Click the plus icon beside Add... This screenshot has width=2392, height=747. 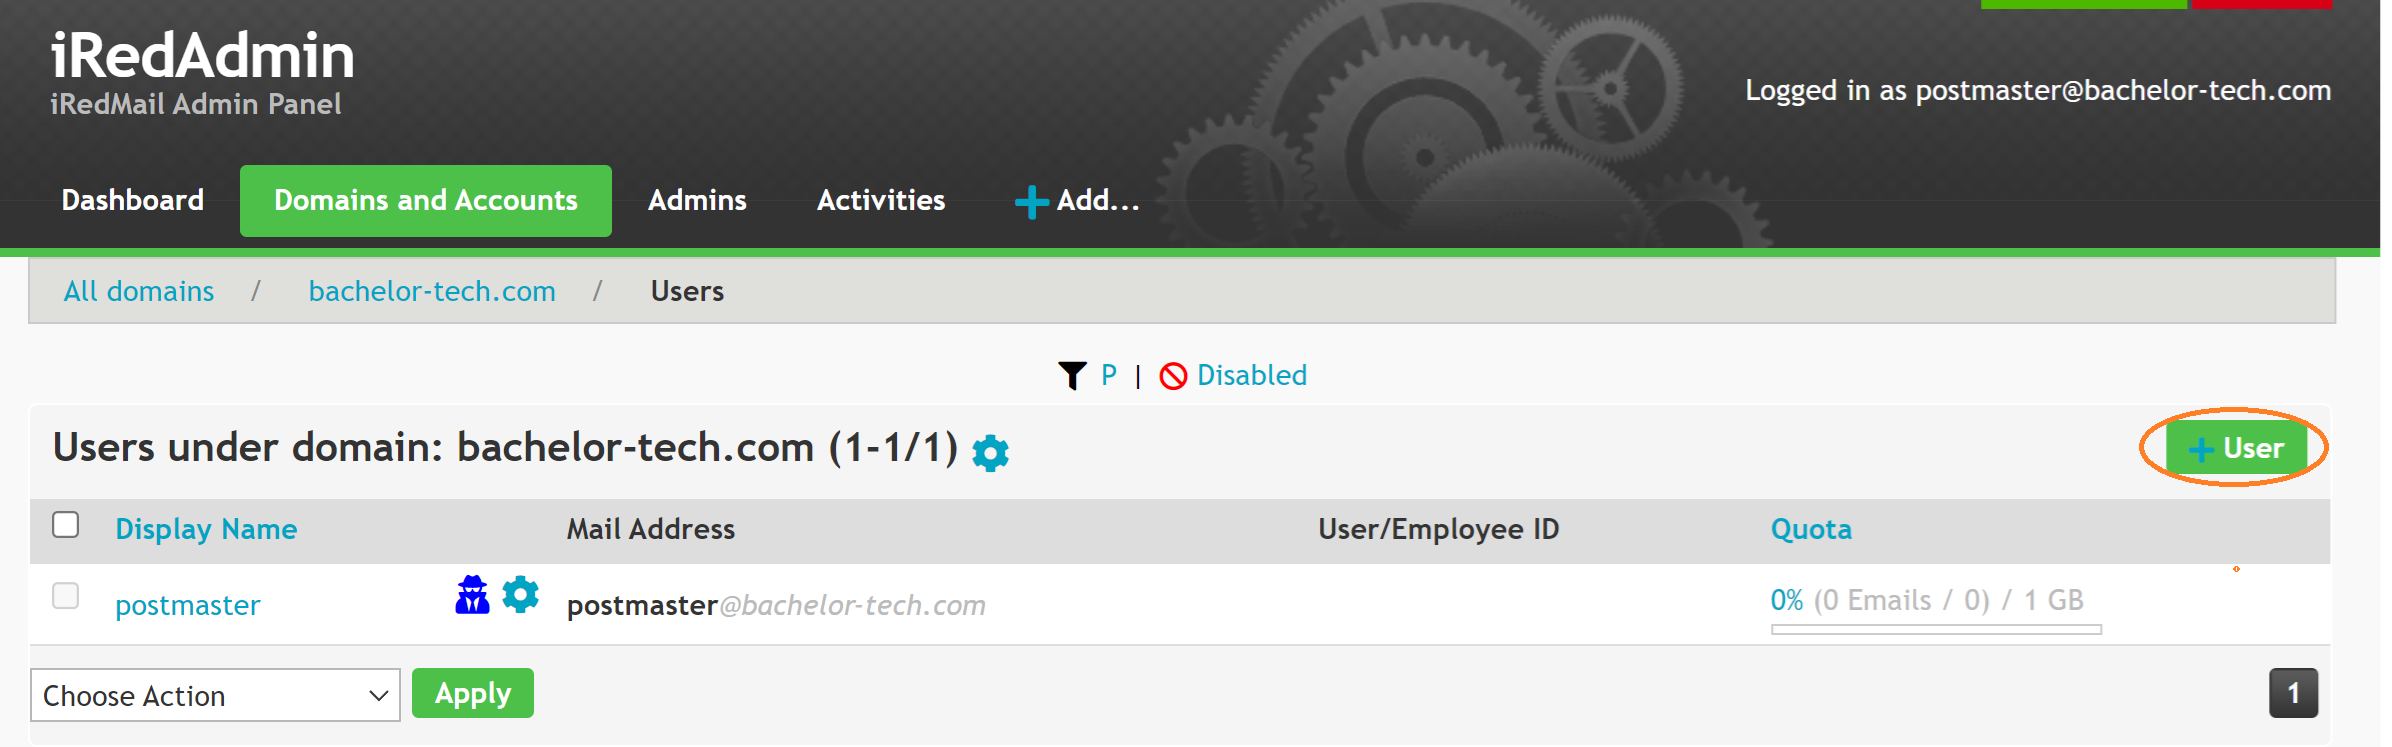point(1031,202)
